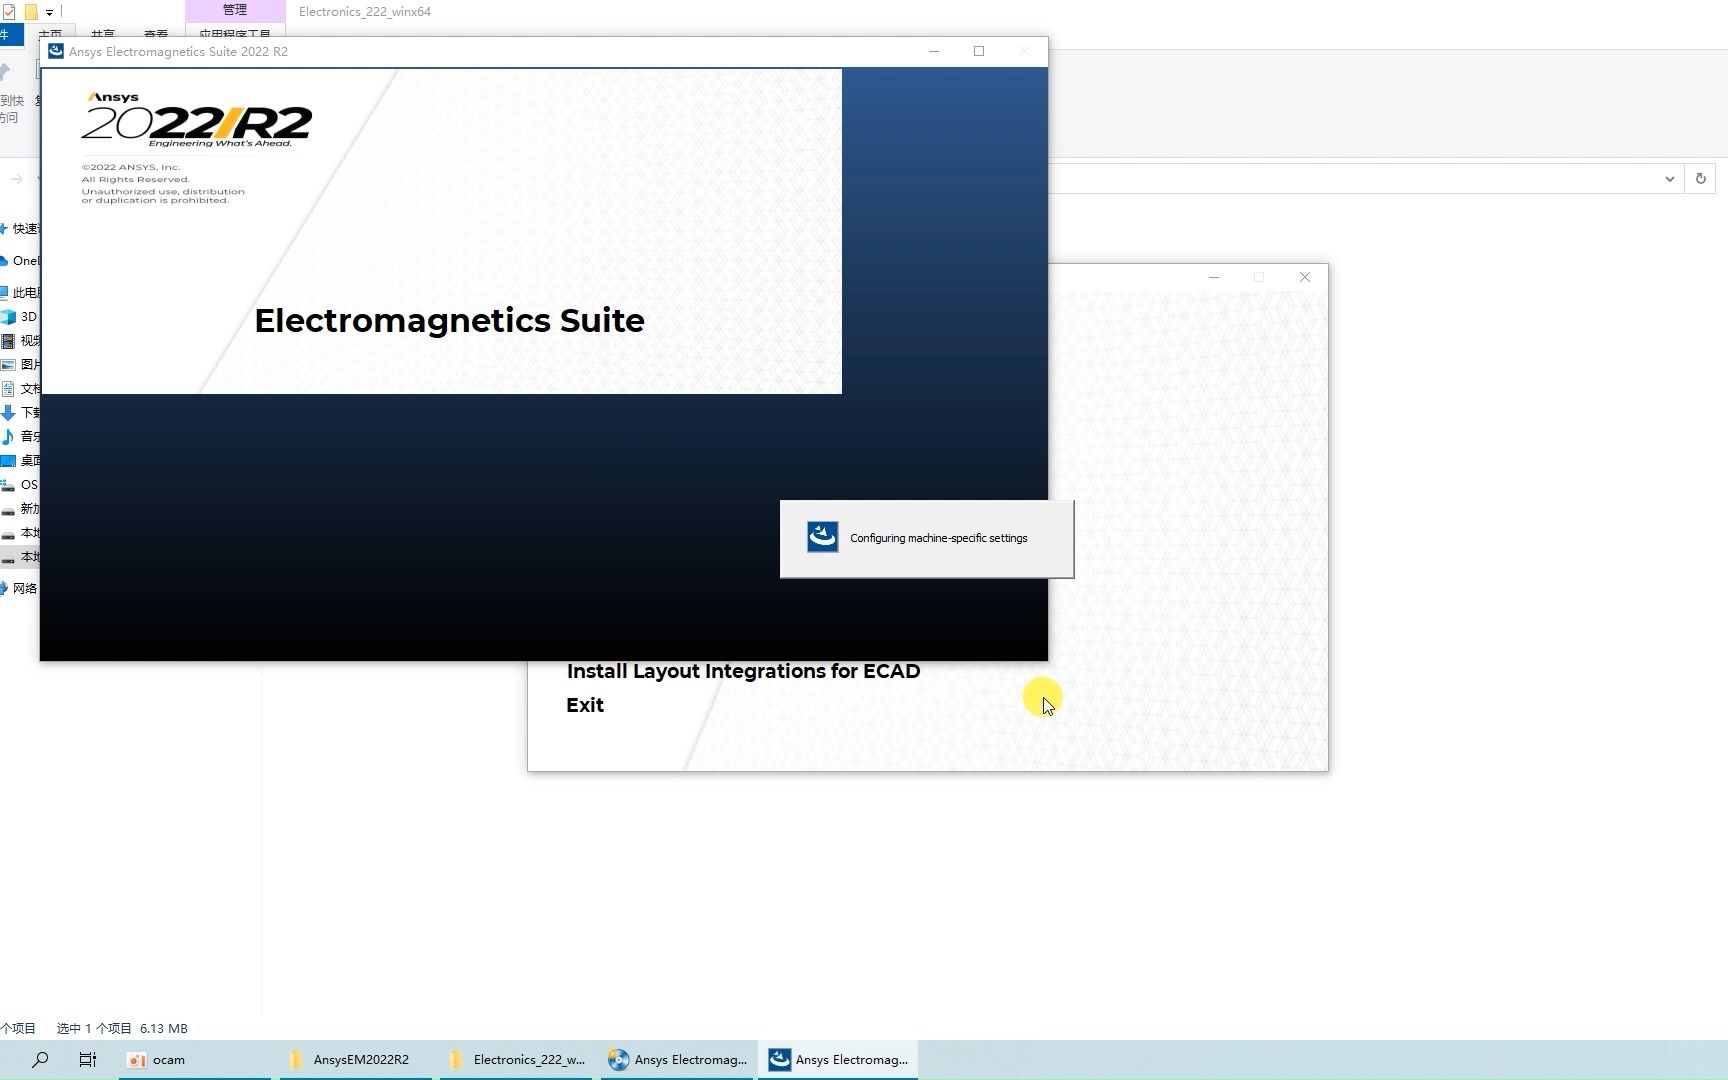Open the 下载 downloads arrow folder in sidebar
Viewport: 1728px width, 1080px height.
20,413
